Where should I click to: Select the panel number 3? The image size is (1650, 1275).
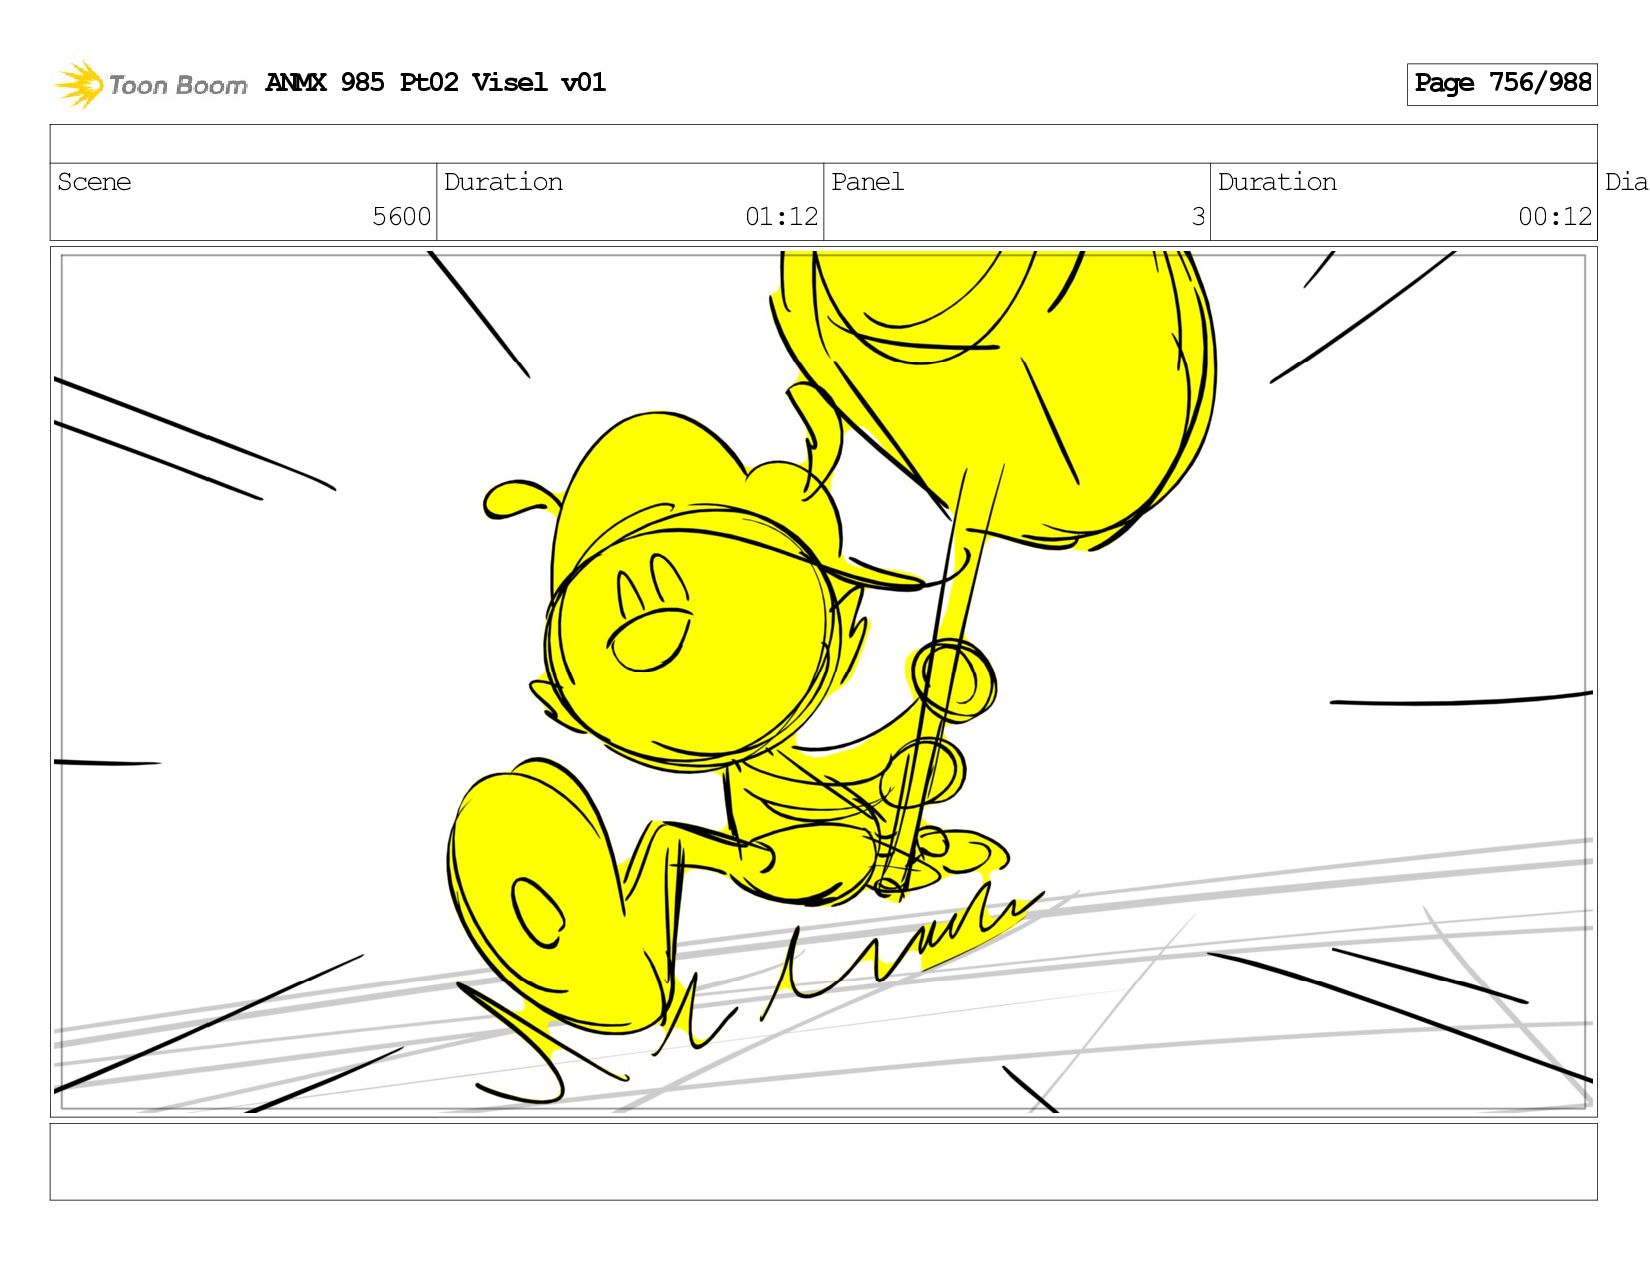[x=1198, y=217]
